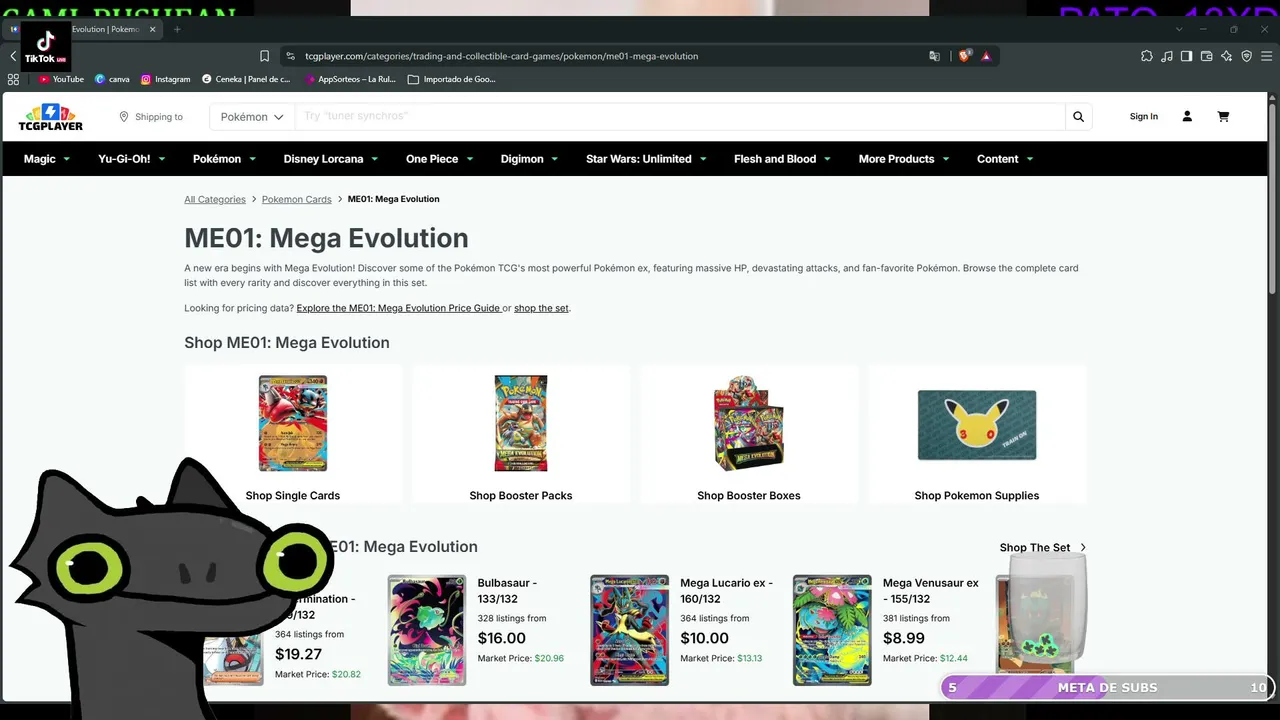Viewport: 1280px width, 720px height.
Task: Open the Brave playlist music note icon
Action: pos(1166,56)
